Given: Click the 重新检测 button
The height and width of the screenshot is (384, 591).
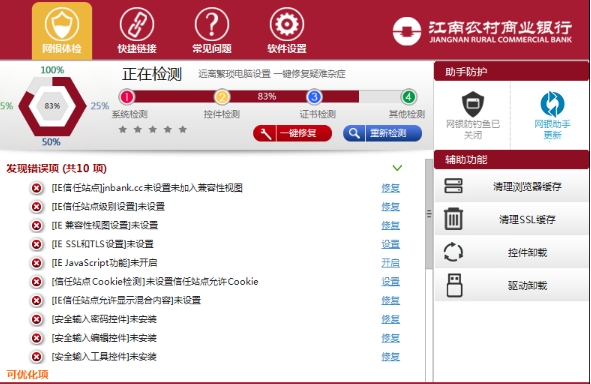Looking at the screenshot, I should [x=382, y=133].
